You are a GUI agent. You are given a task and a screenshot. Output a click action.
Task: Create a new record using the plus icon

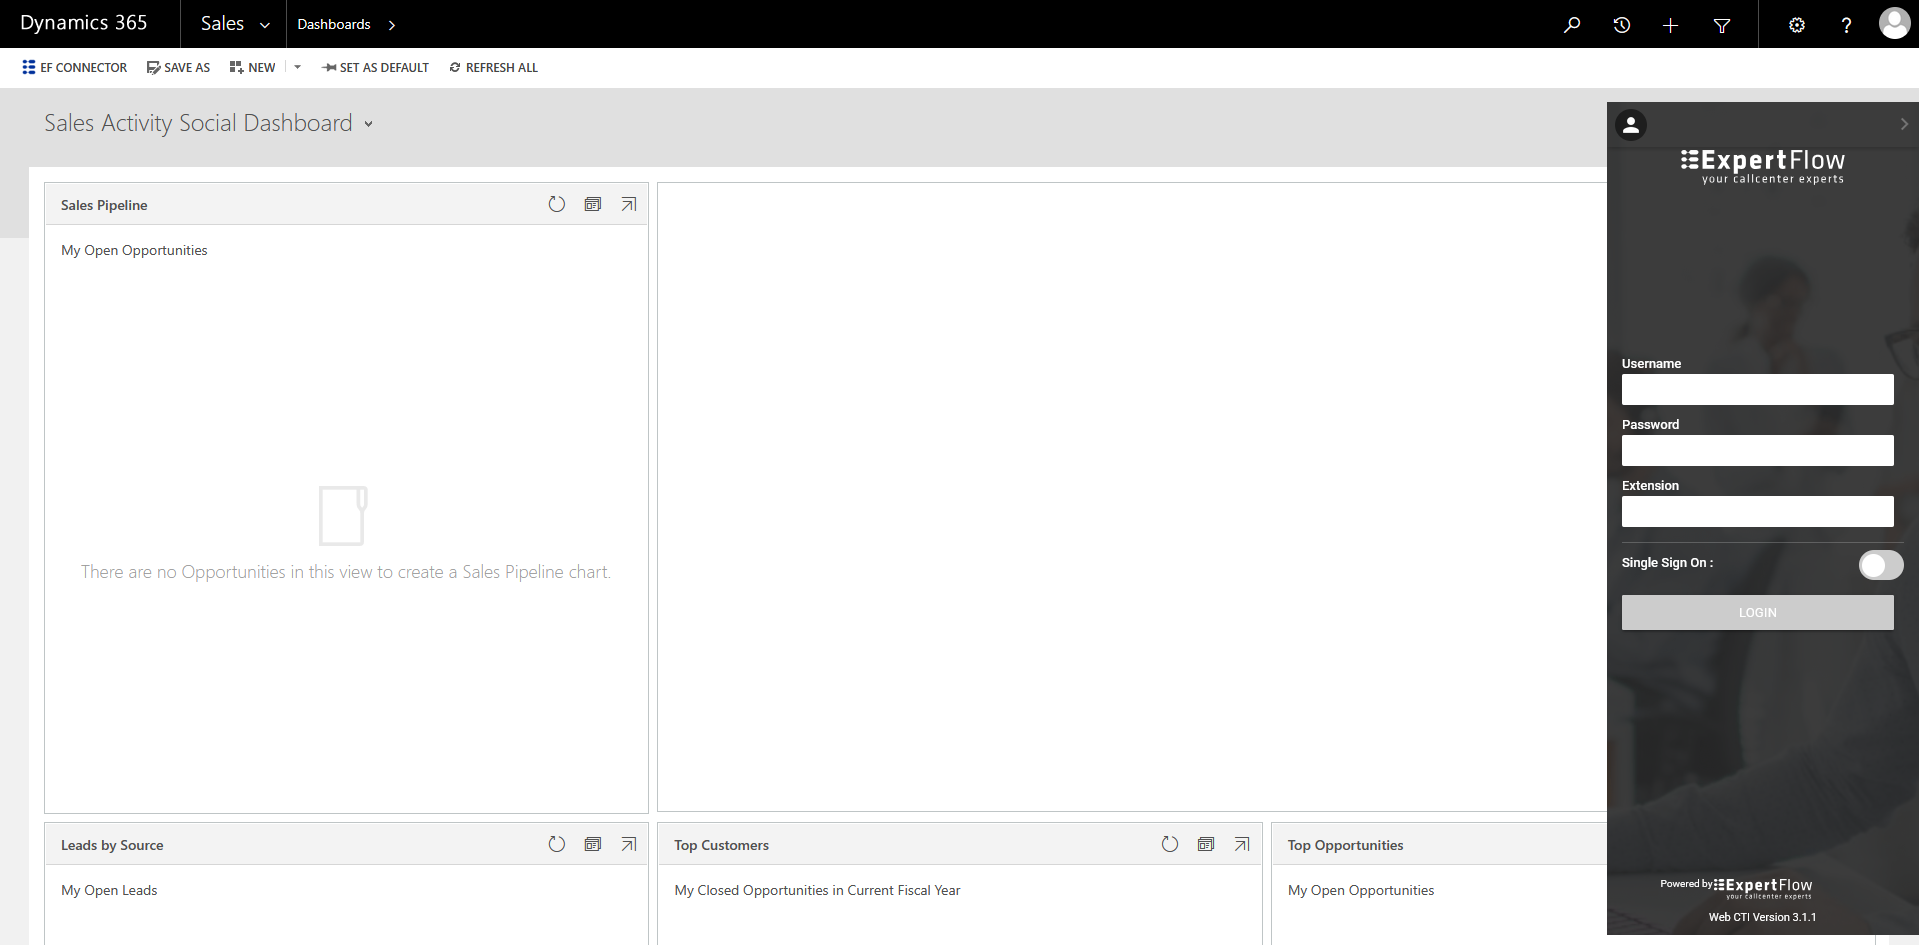point(1670,24)
